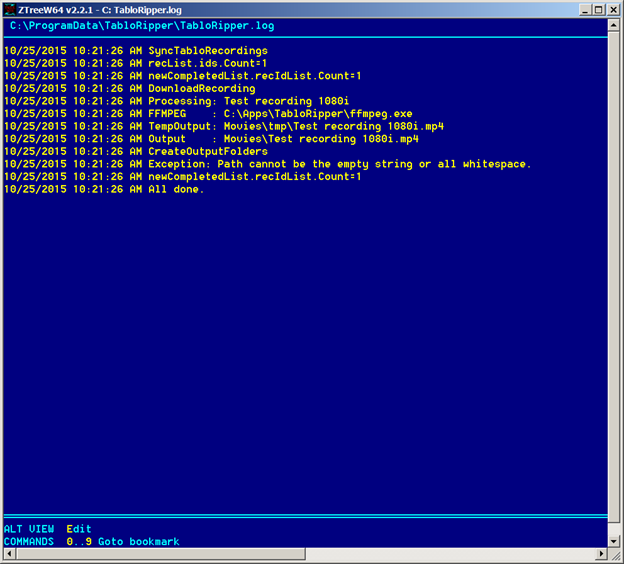This screenshot has height=564, width=624.
Task: Click the 'Processing: Test recording 1080i' line
Action: pyautogui.click(x=177, y=101)
